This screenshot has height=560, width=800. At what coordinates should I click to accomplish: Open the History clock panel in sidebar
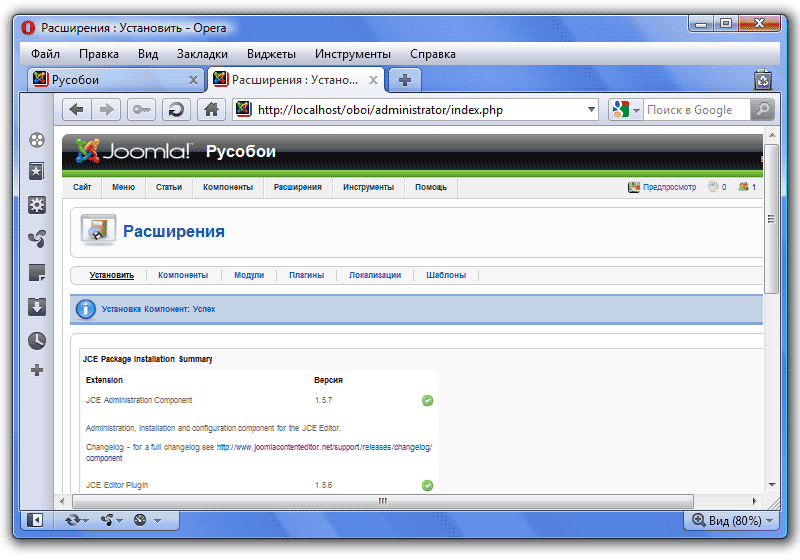click(x=37, y=340)
